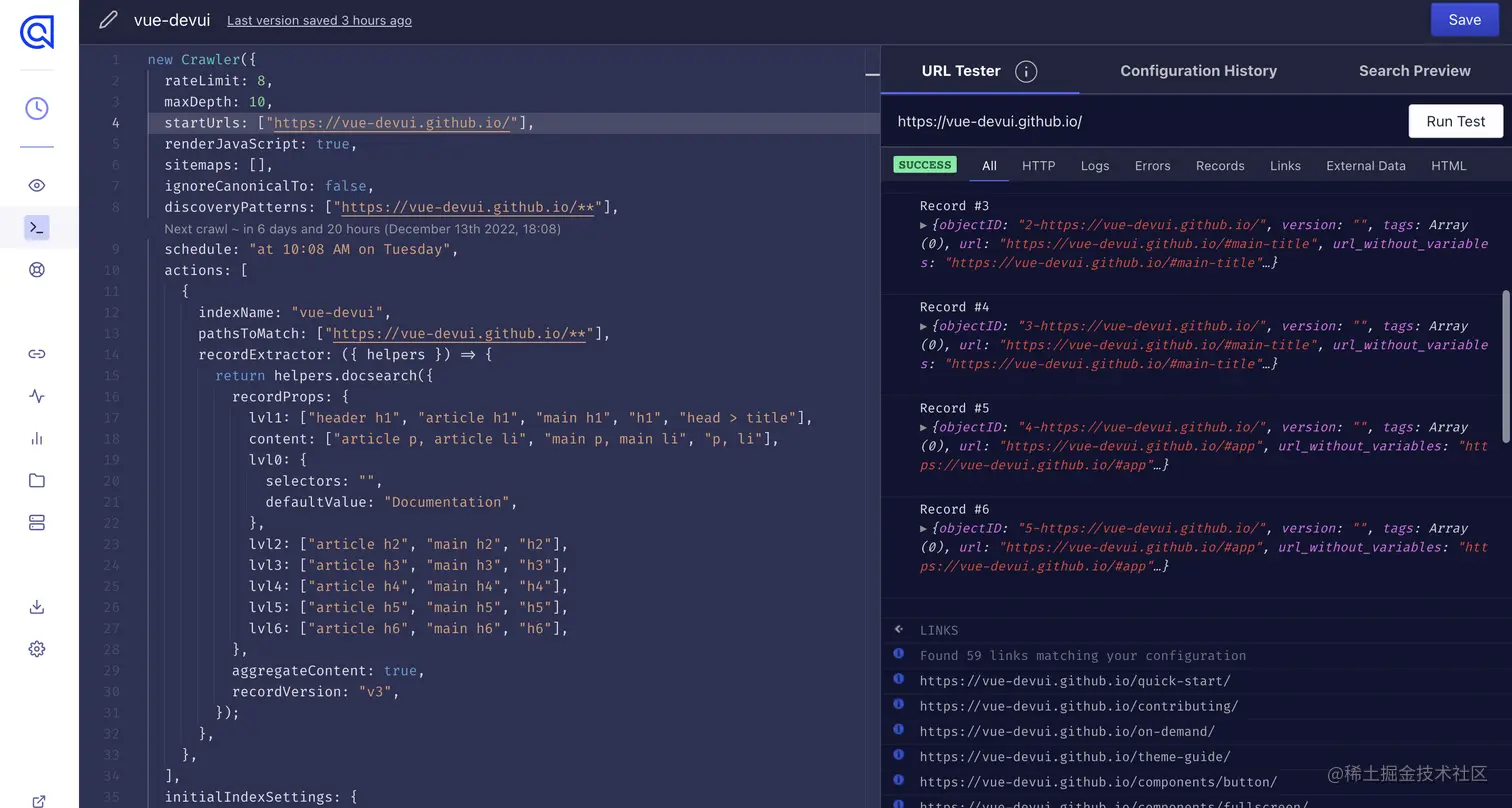This screenshot has width=1512, height=808.
Task: Click the Algolia logo in sidebar
Action: click(37, 32)
